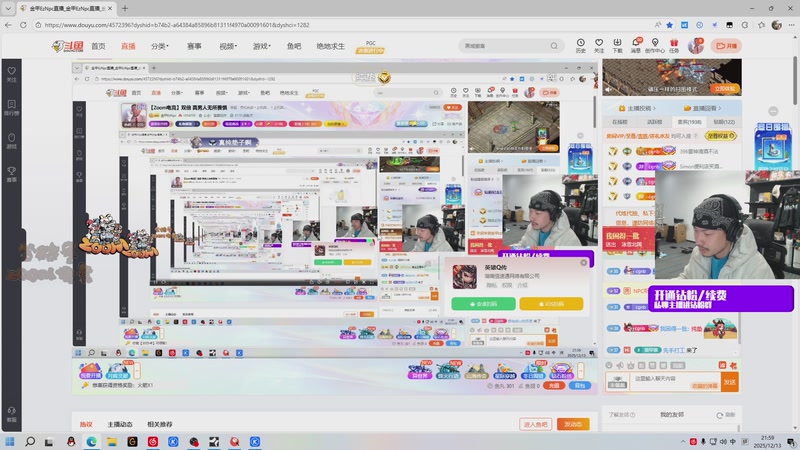Open 客服 headset in left sidebar
The height and width of the screenshot is (450, 800).
pyautogui.click(x=11, y=414)
